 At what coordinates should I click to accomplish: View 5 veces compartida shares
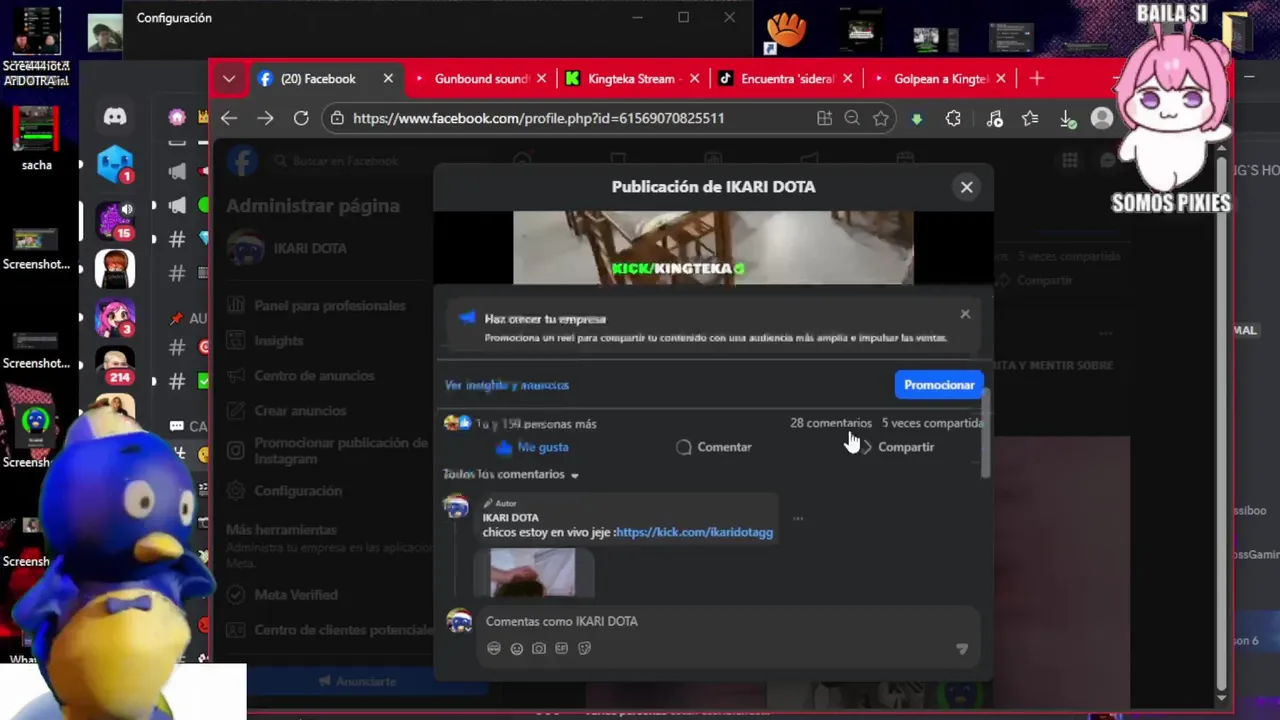(932, 423)
